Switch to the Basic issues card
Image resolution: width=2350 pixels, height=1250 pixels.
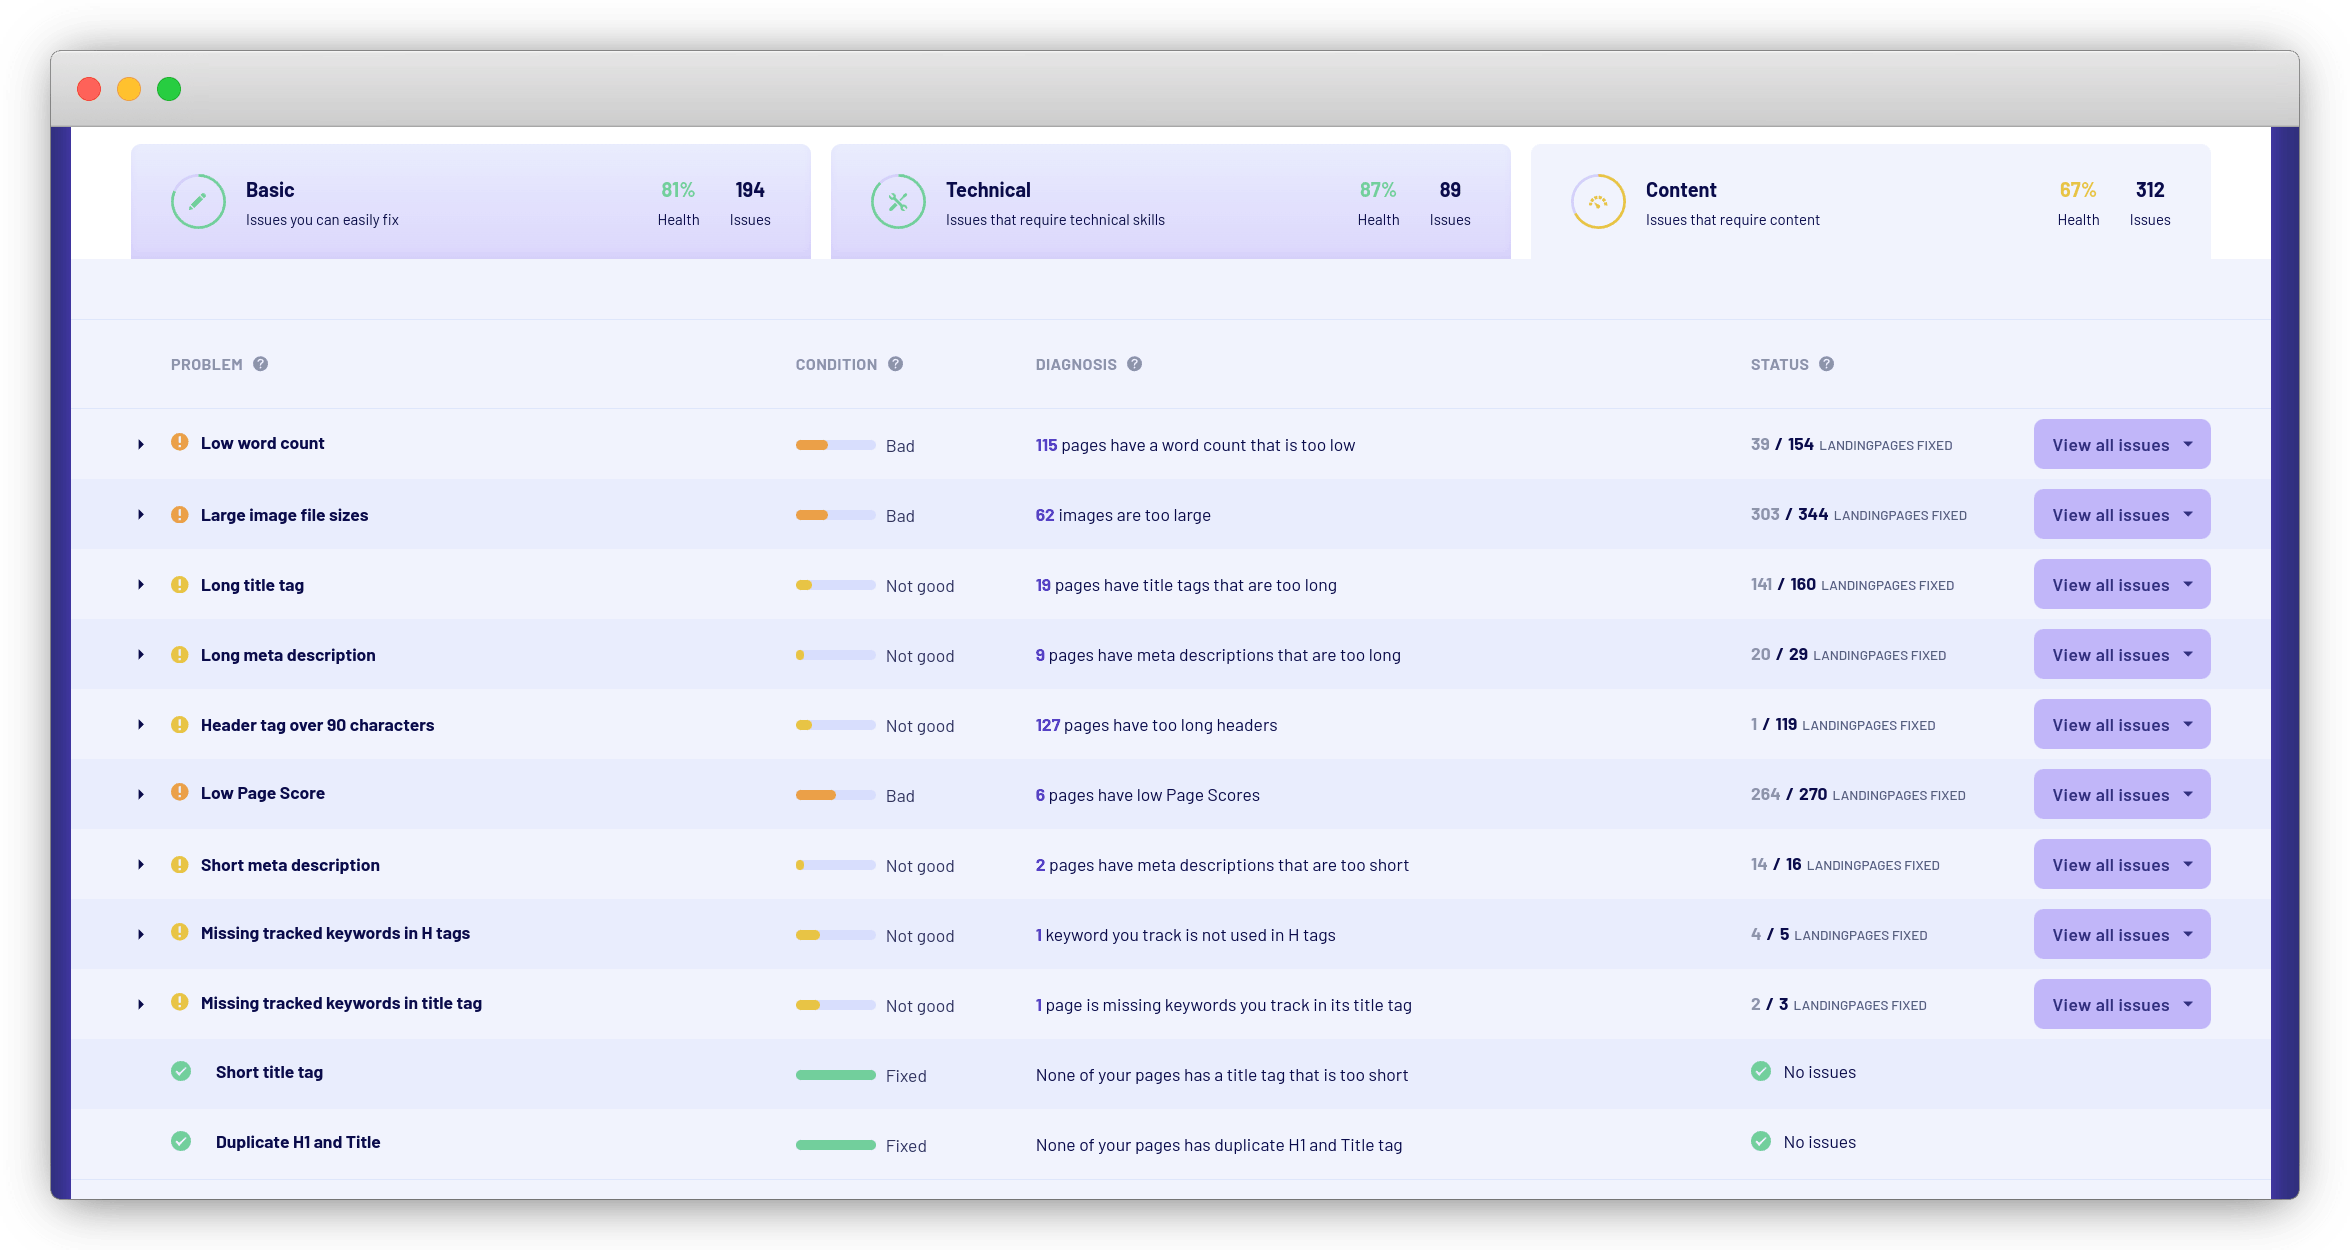coord(470,201)
